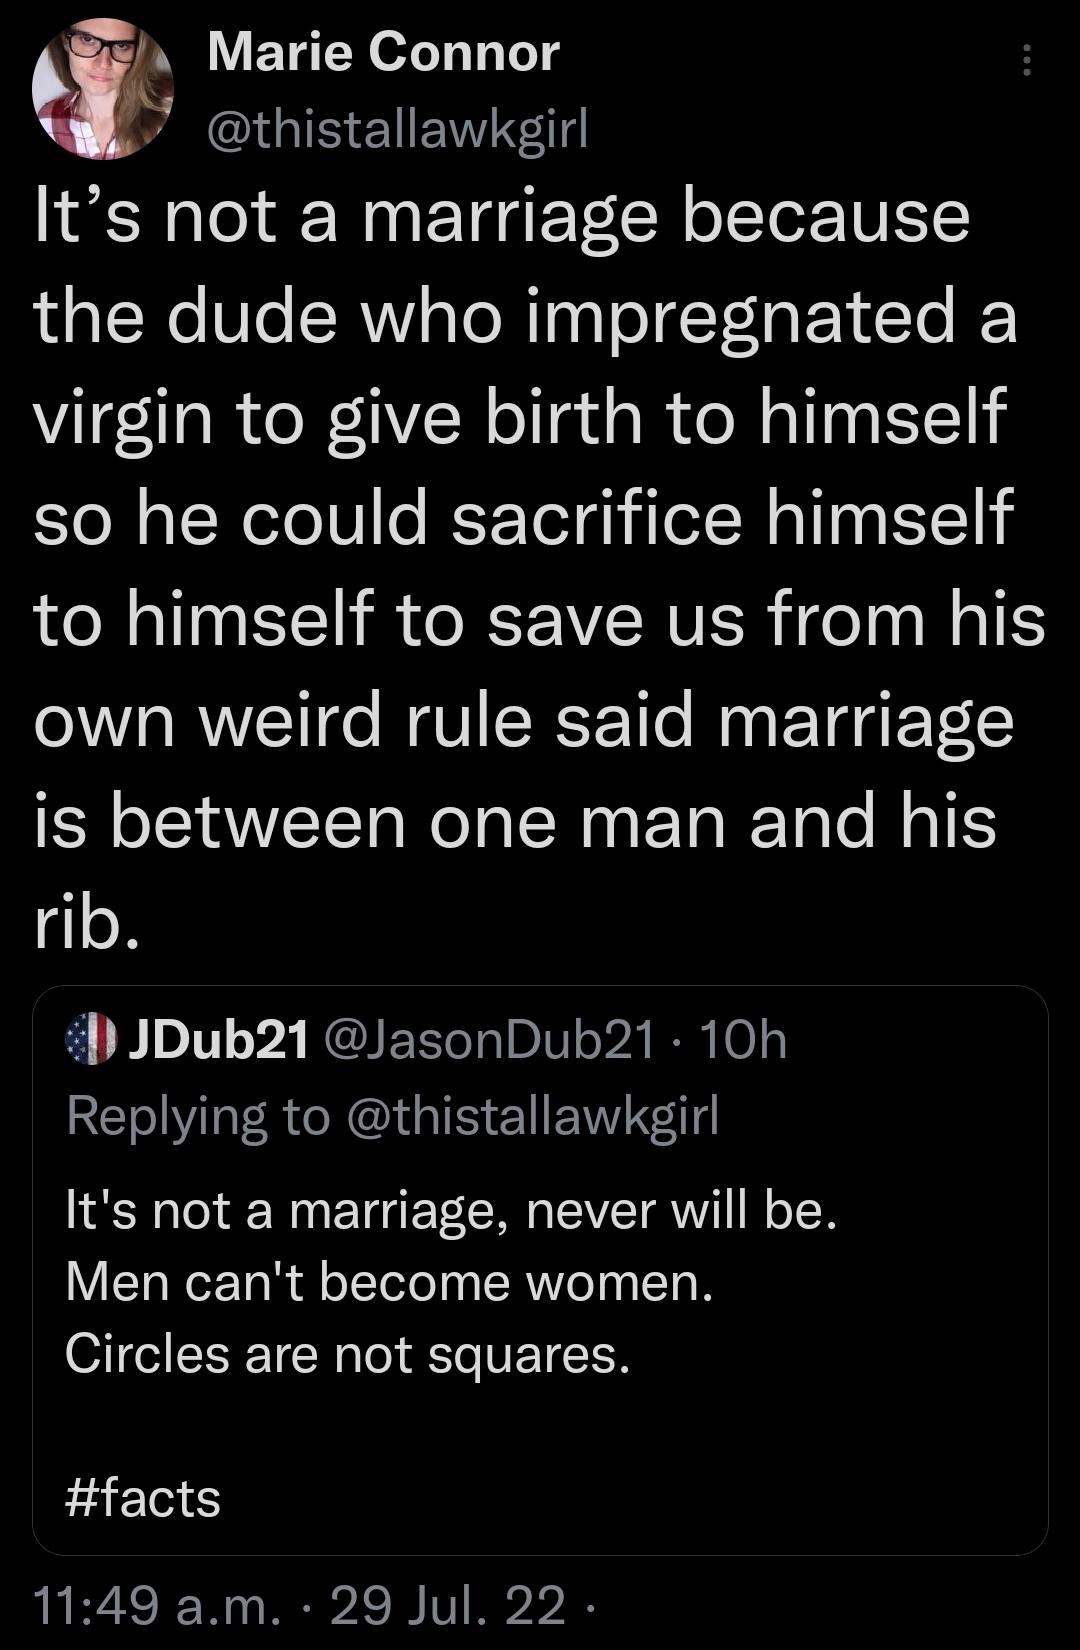1080x1650 pixels.
Task: Open the @JasonDub21 handle
Action: (x=489, y=1040)
